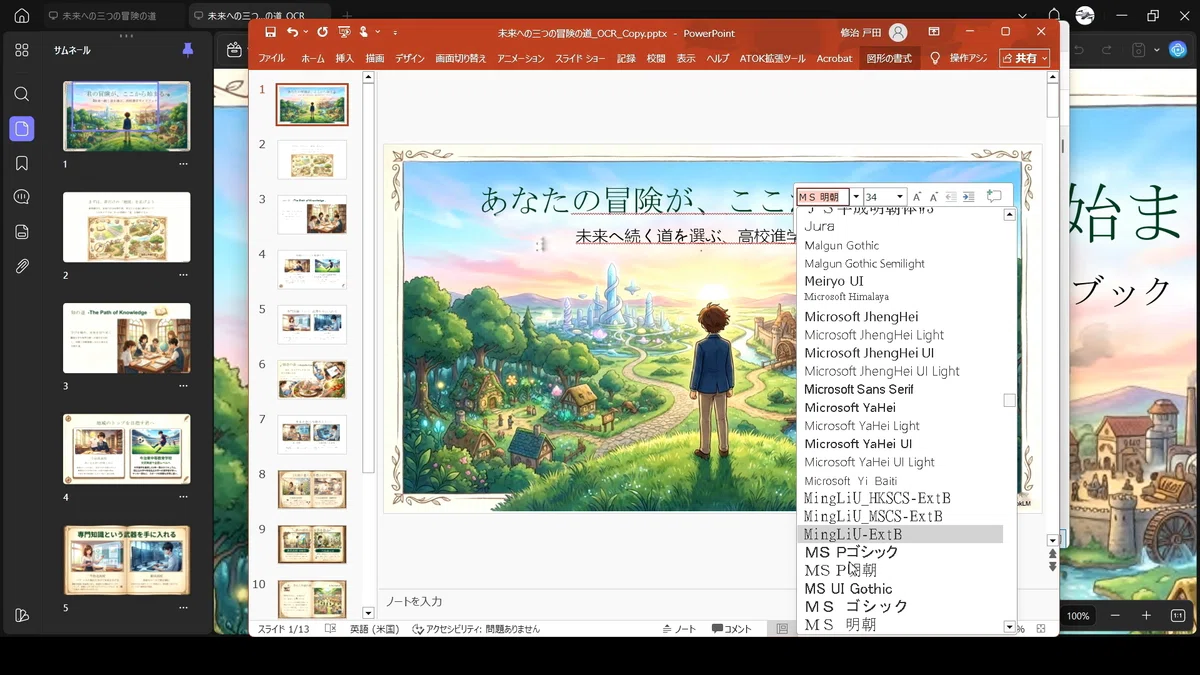This screenshot has height=675, width=1200.
Task: Click 操作アシスト search box
Action: coord(968,58)
